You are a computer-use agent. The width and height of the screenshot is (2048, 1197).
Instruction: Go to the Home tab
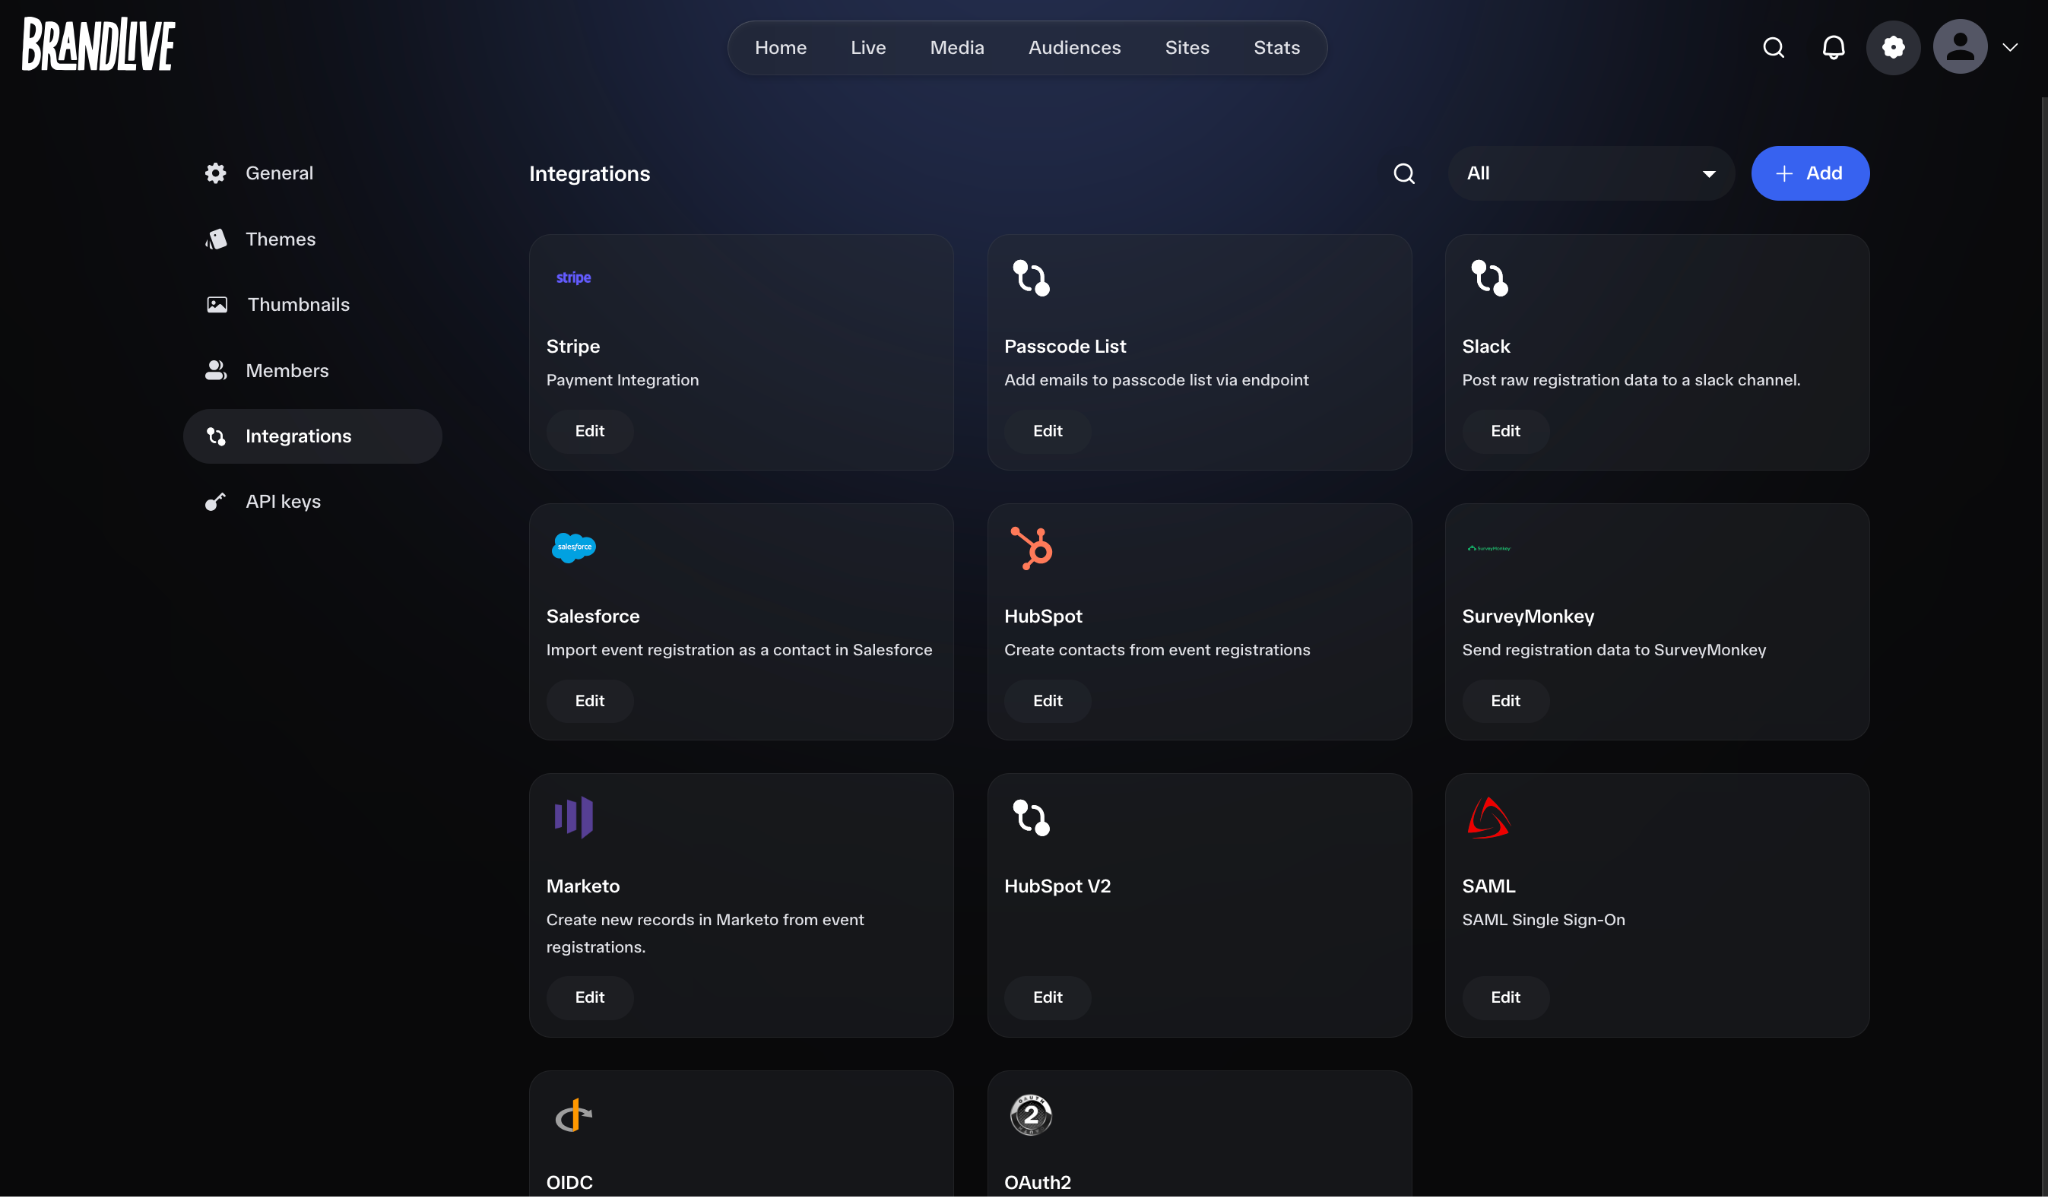tap(781, 47)
